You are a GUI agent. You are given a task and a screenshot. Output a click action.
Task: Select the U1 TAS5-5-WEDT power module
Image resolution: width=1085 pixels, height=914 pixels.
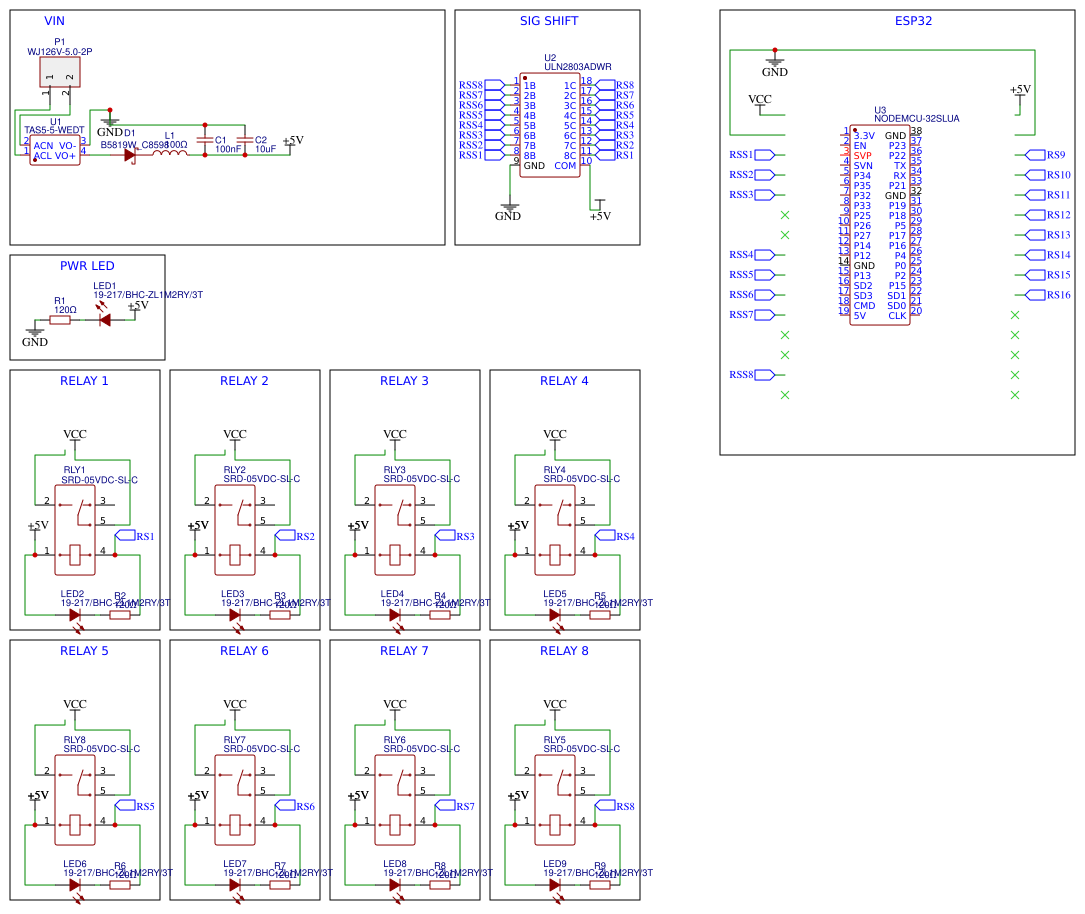tap(55, 151)
